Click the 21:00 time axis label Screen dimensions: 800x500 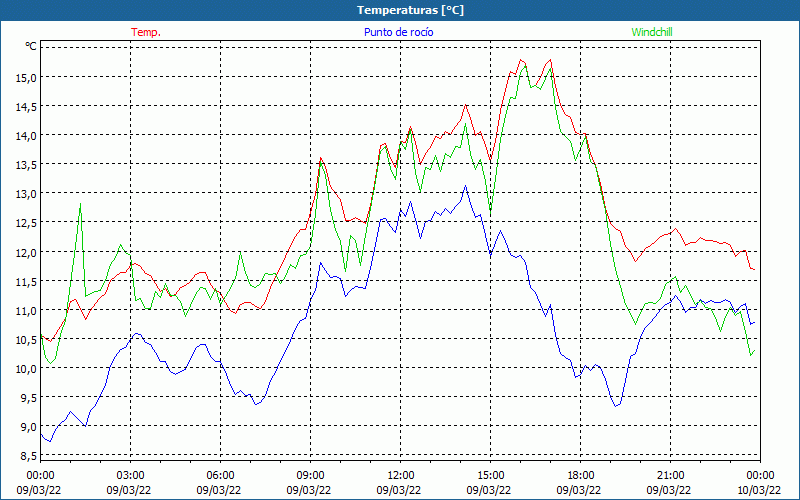point(670,476)
